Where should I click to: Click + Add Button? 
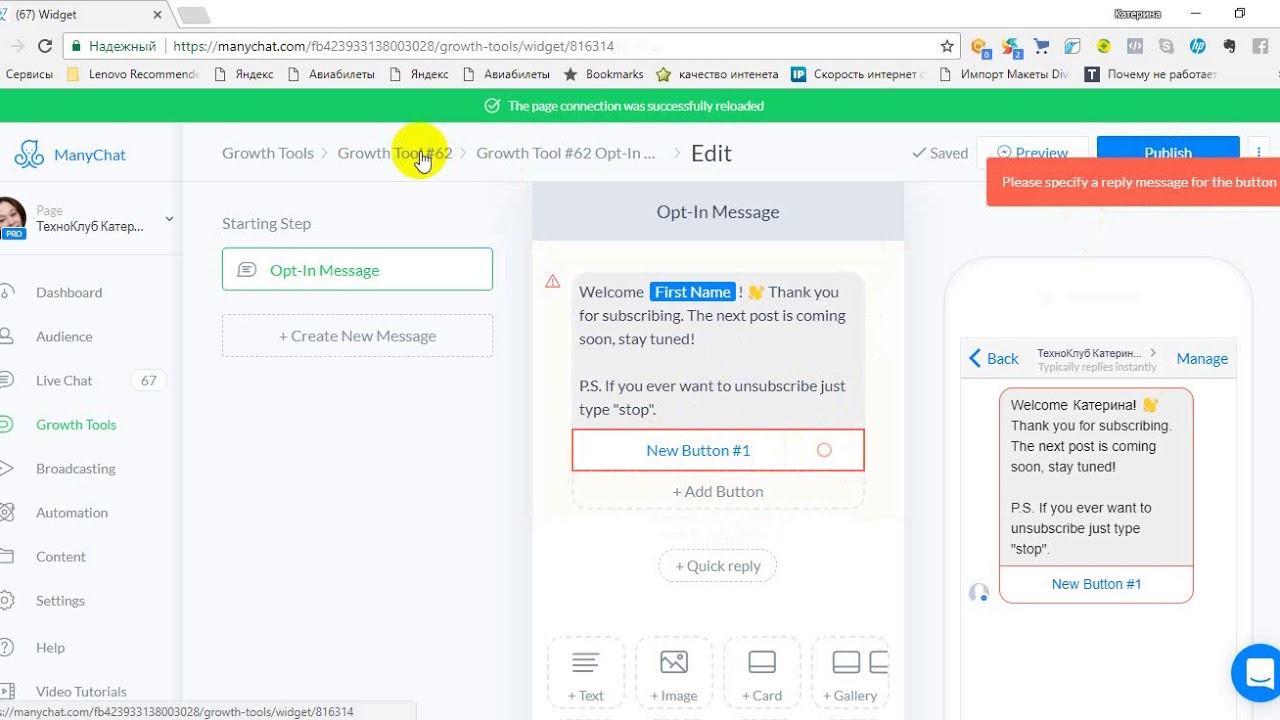[718, 492]
